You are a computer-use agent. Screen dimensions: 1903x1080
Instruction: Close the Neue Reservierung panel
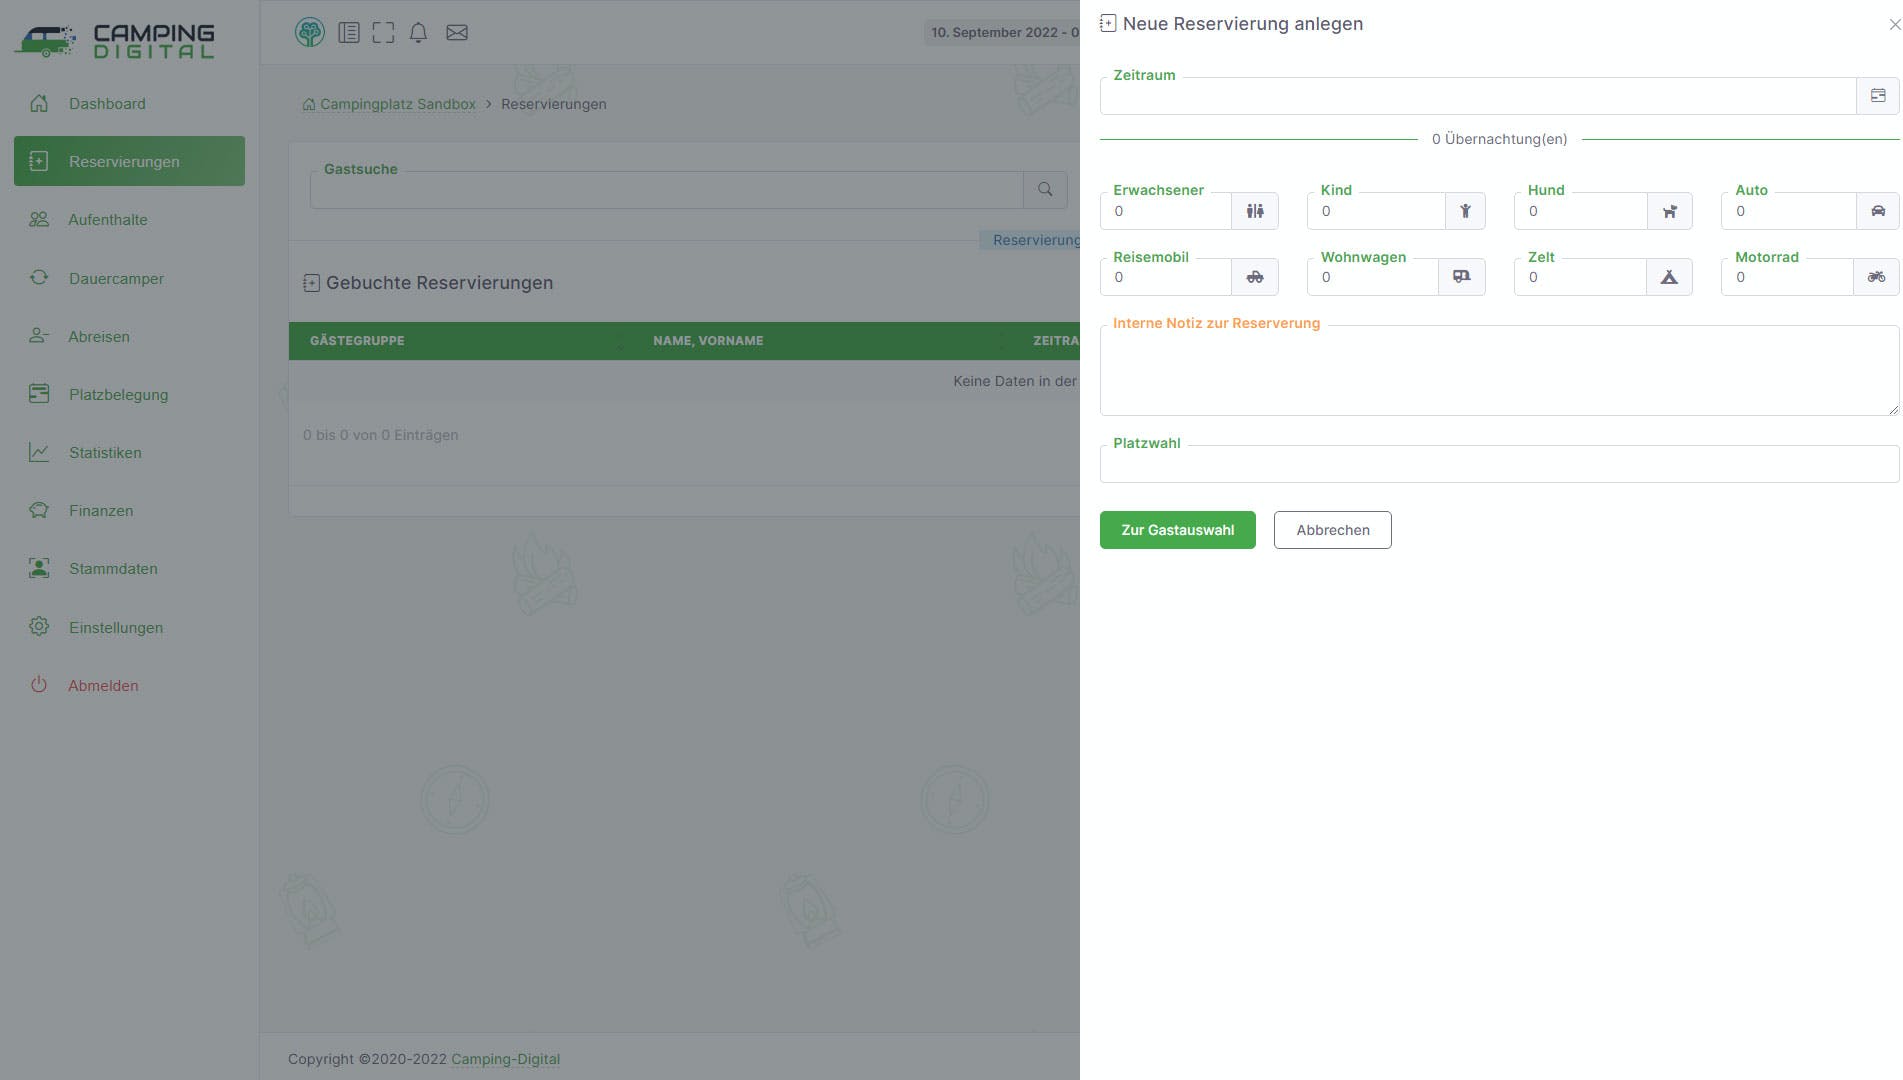[x=1893, y=25]
